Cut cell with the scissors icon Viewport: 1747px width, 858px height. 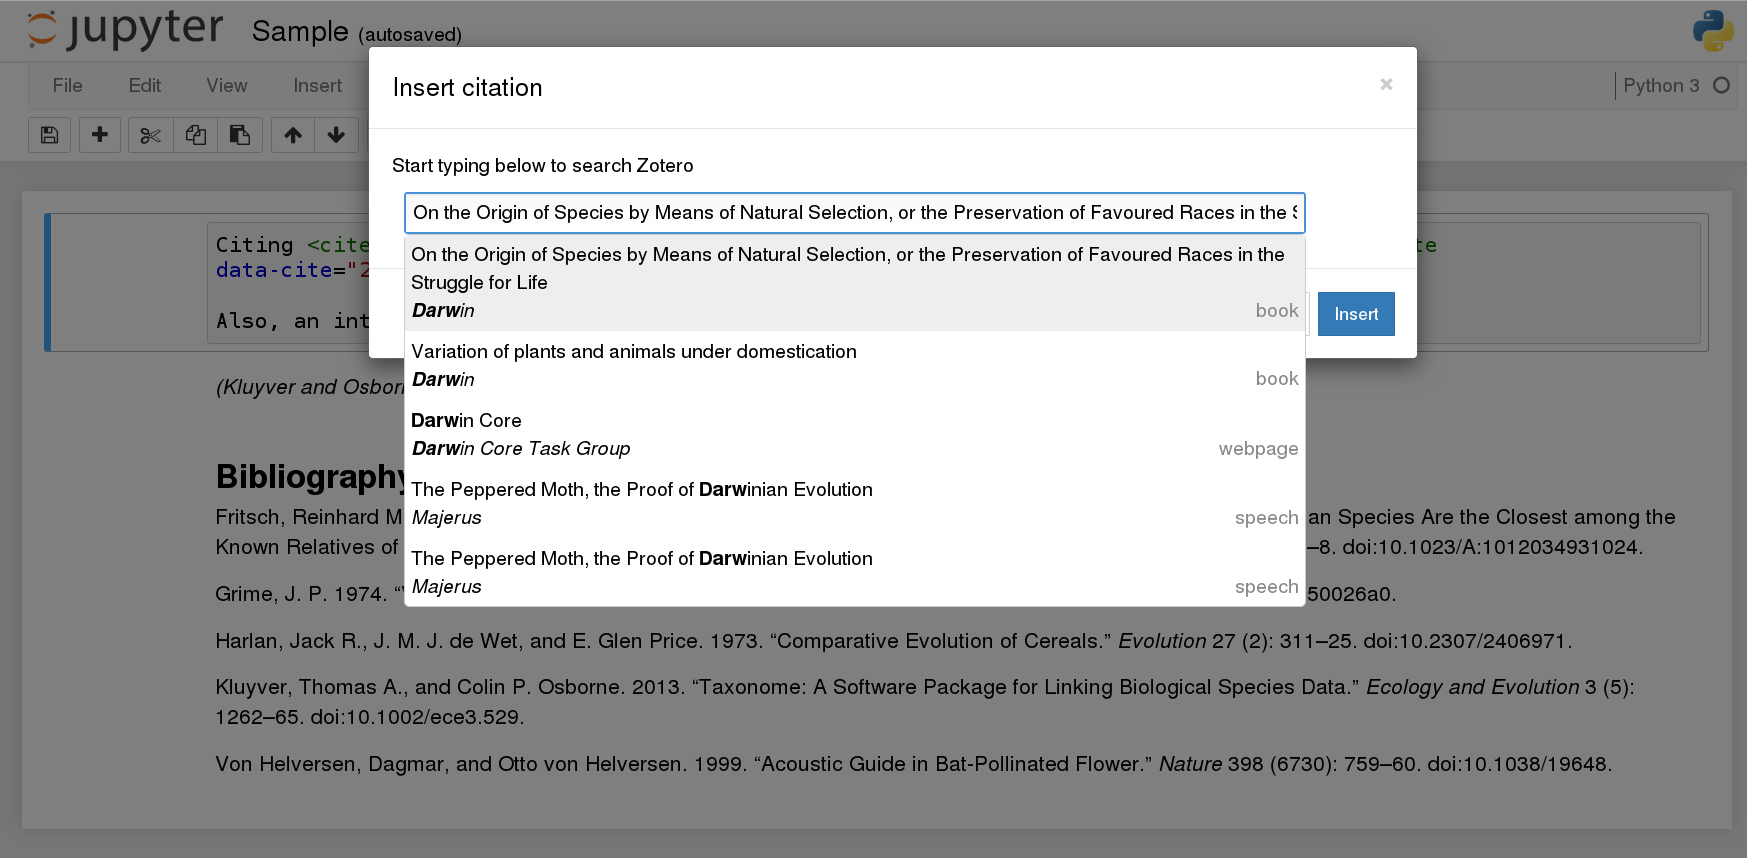(x=150, y=135)
